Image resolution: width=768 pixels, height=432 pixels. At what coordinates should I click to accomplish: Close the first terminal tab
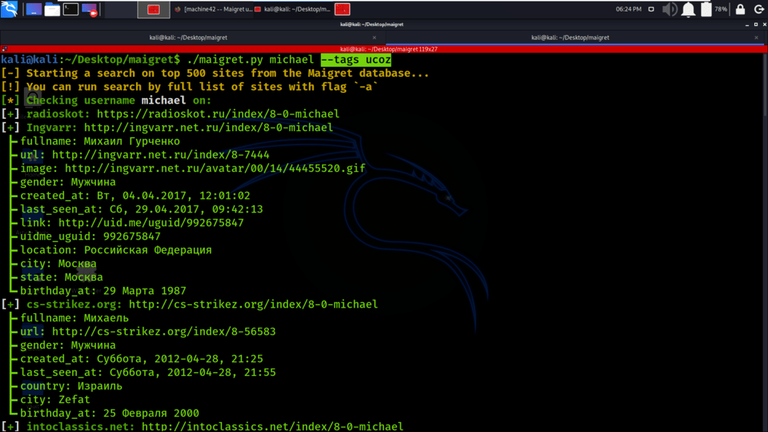[375, 37]
